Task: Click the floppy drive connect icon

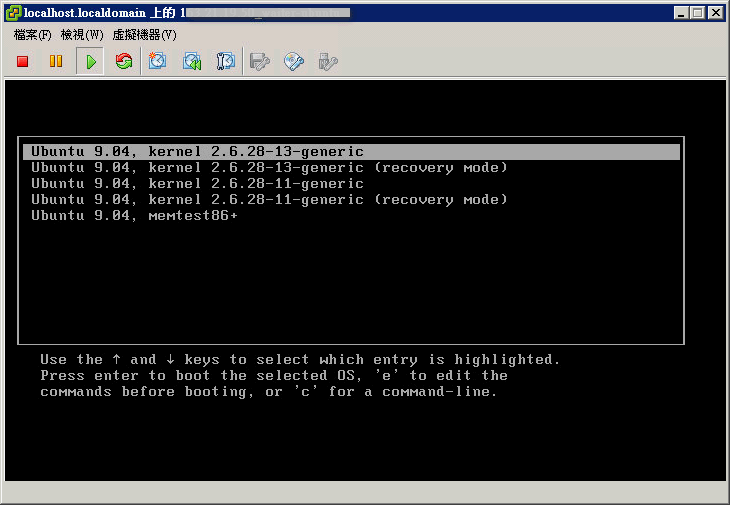Action: (260, 61)
